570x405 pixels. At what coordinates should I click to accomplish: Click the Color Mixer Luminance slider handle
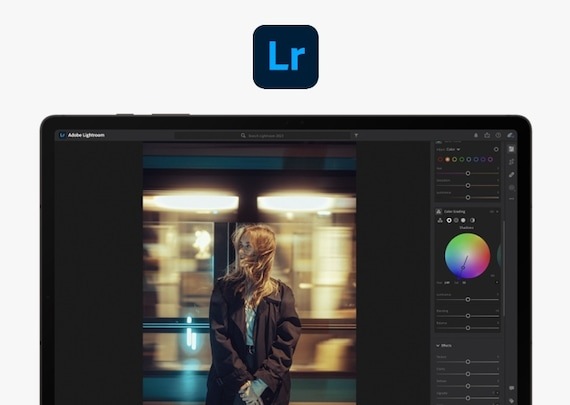468,197
